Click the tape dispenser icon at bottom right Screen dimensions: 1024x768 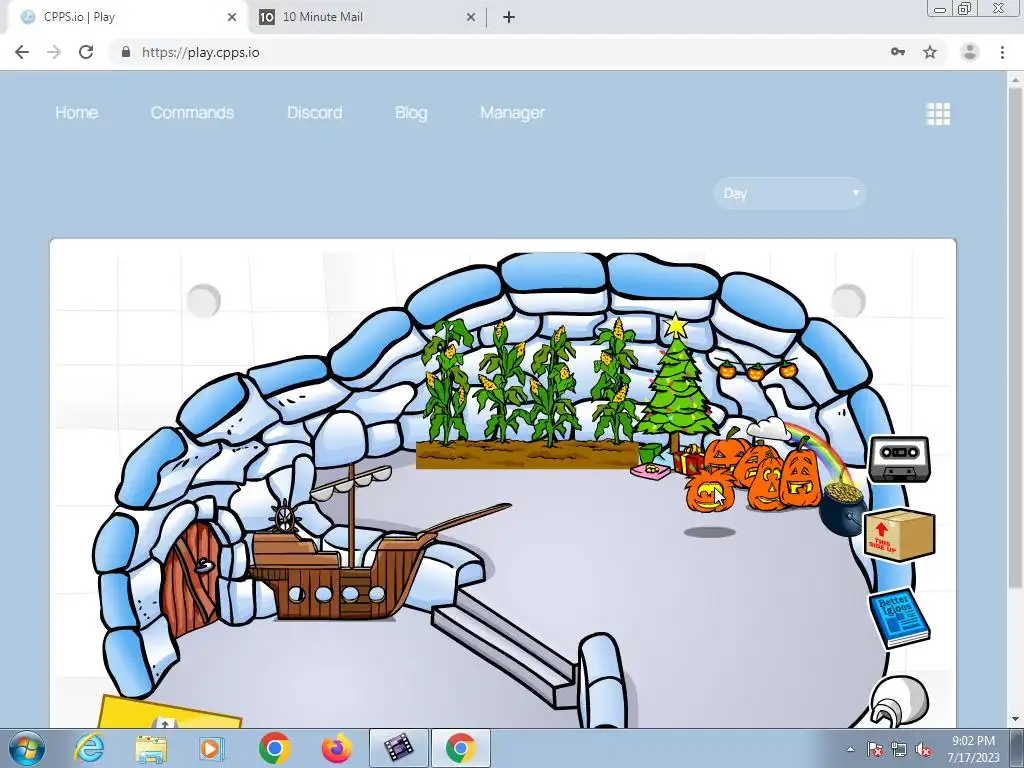(x=899, y=701)
